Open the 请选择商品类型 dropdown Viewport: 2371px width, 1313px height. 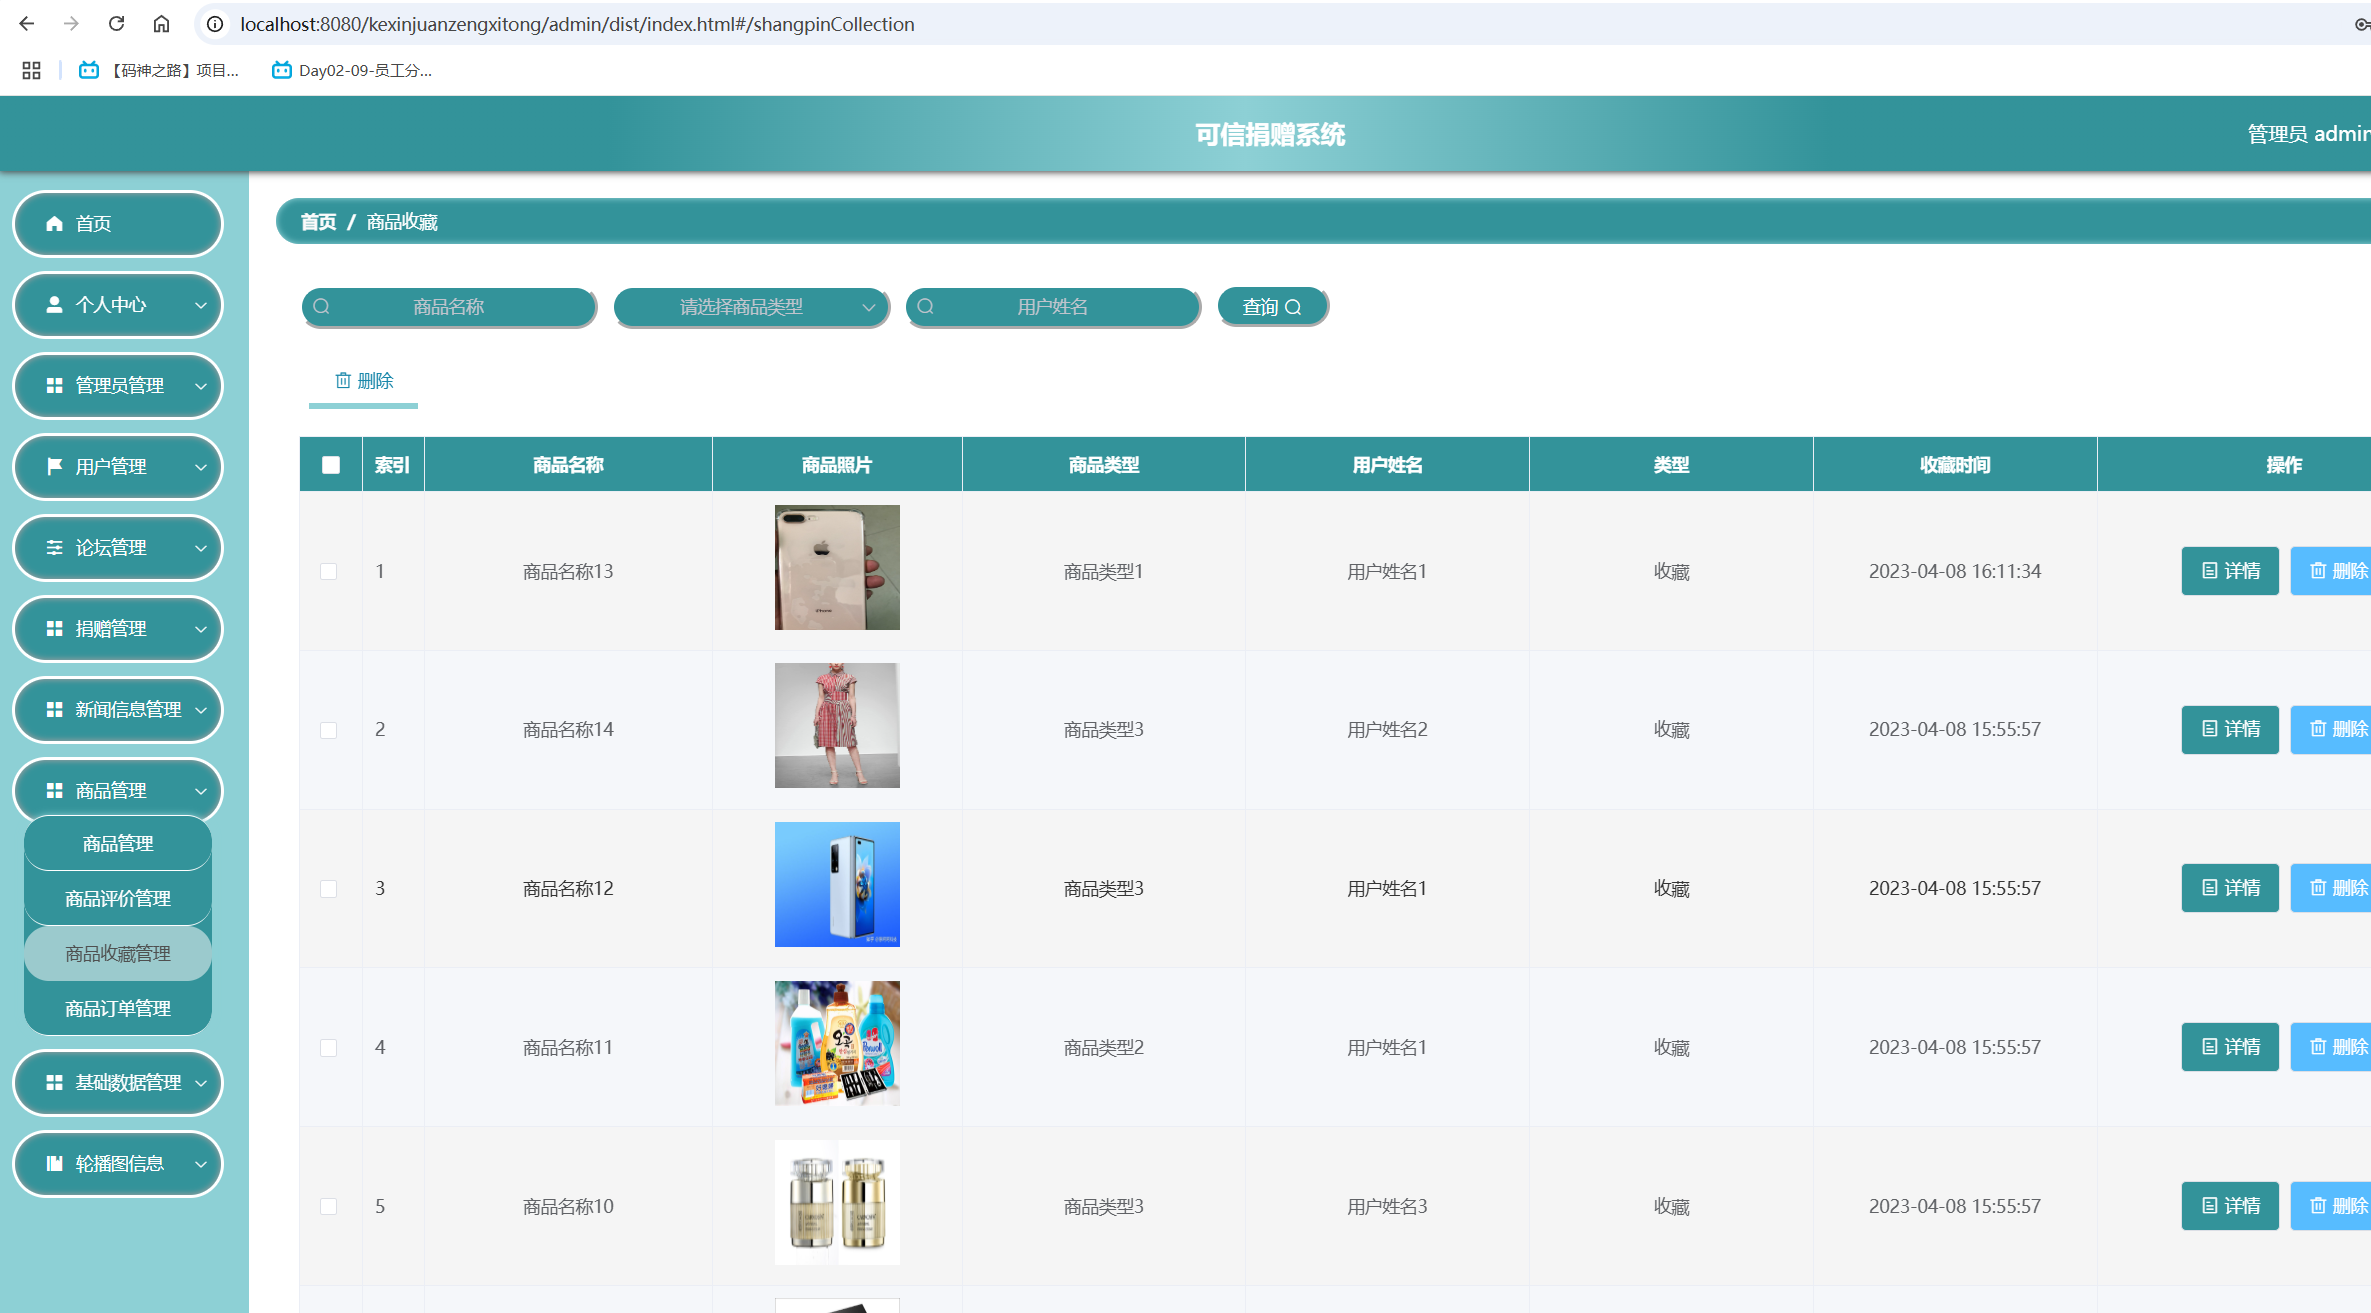[751, 307]
